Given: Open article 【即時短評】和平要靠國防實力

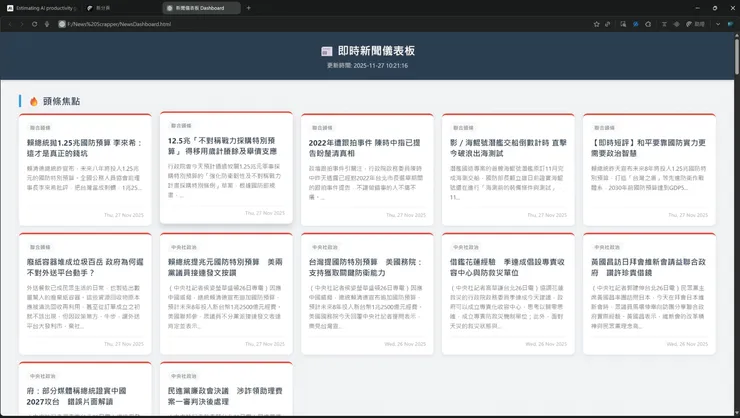Looking at the screenshot, I should [x=648, y=148].
